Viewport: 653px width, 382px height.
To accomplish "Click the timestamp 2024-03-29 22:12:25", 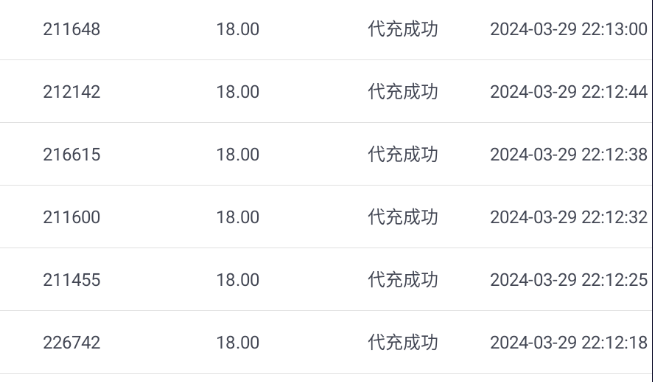I will (569, 280).
